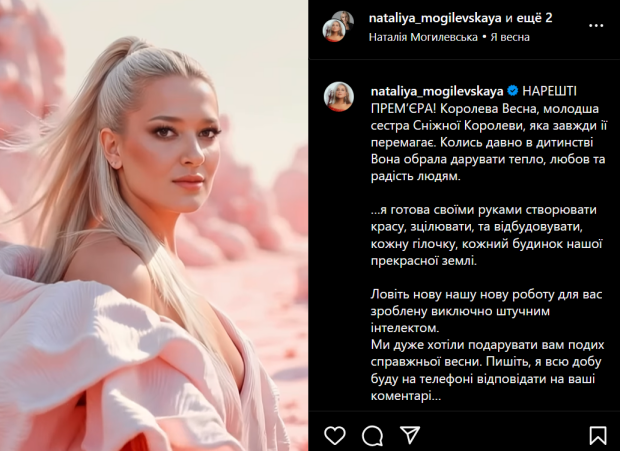Screen dimensions: 620x451
Task: Open comments via the speech bubble icon
Action: coord(372,436)
